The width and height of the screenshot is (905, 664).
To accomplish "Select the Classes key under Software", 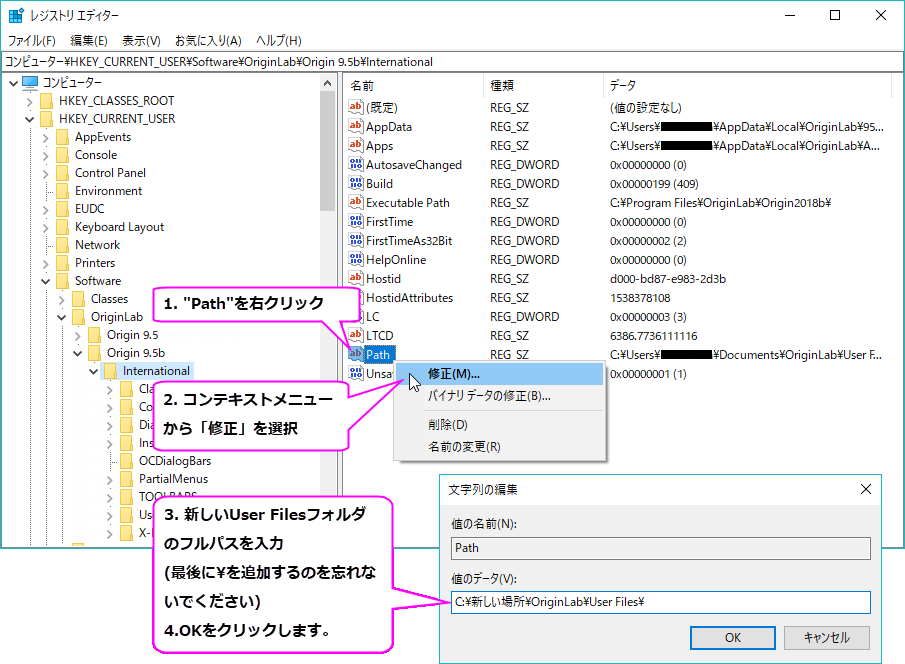I will click(109, 299).
